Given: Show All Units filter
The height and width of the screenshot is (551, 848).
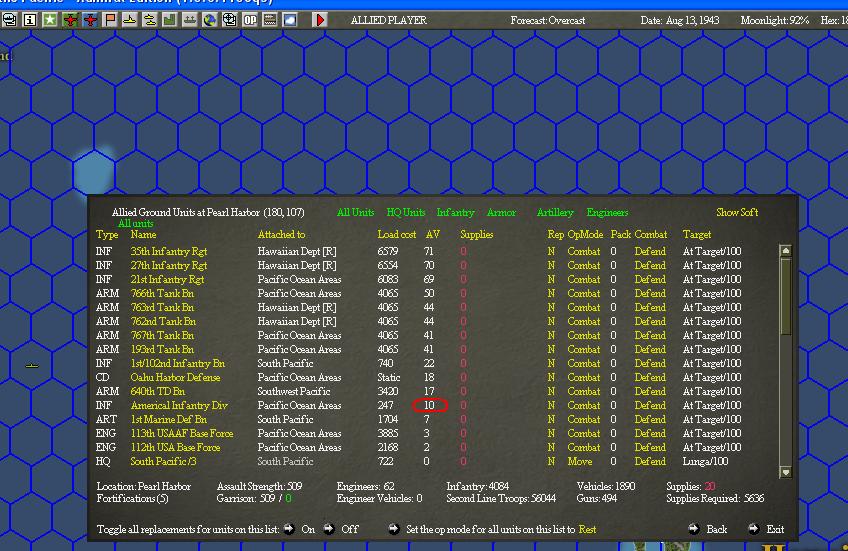Looking at the screenshot, I should pos(355,213).
